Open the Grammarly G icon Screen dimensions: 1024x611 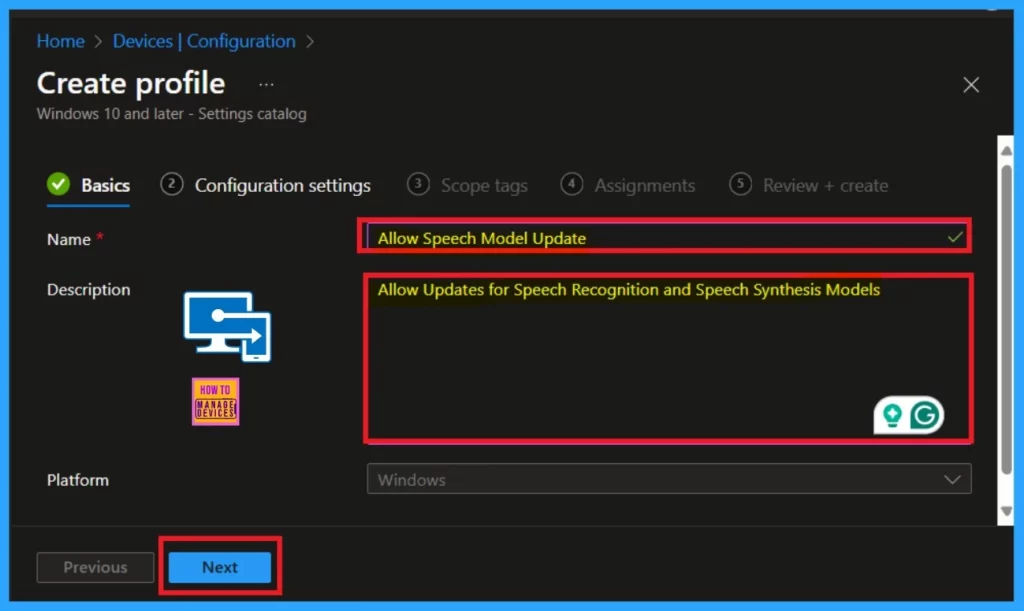925,415
